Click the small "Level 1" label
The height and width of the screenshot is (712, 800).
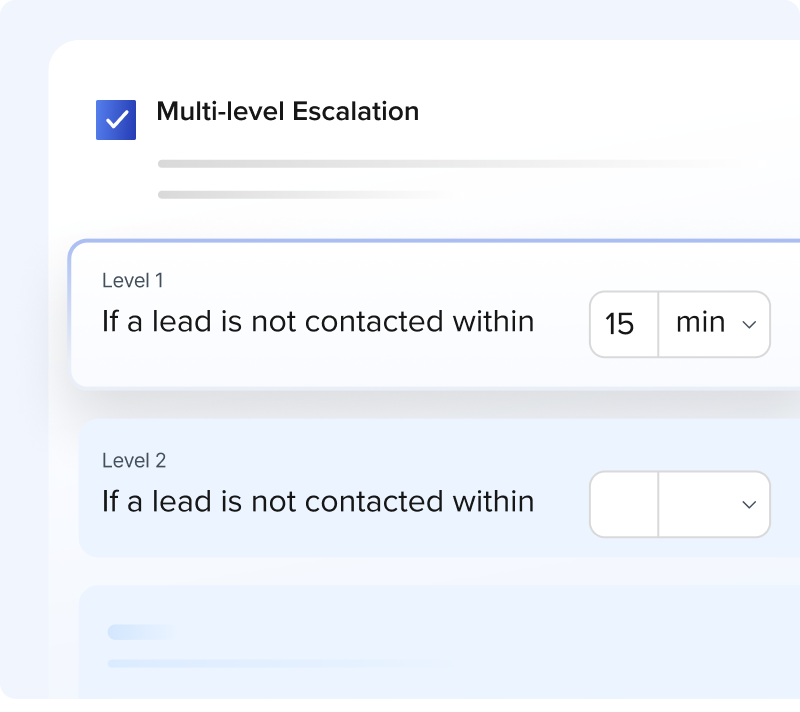point(133,281)
